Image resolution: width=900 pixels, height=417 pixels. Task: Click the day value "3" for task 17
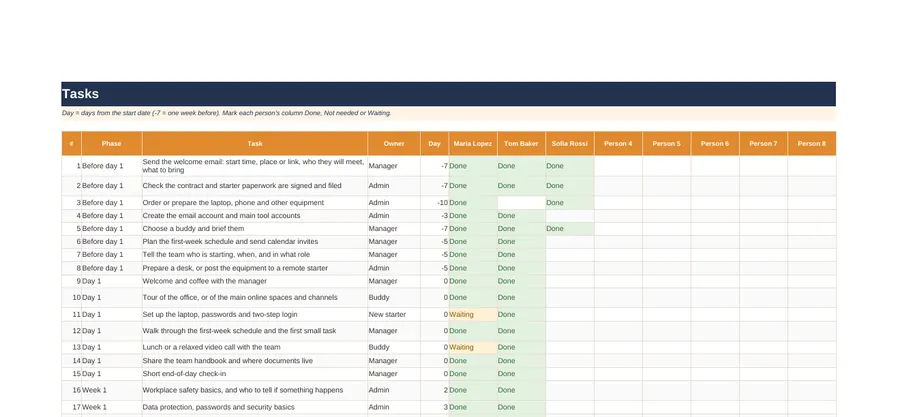click(435, 407)
